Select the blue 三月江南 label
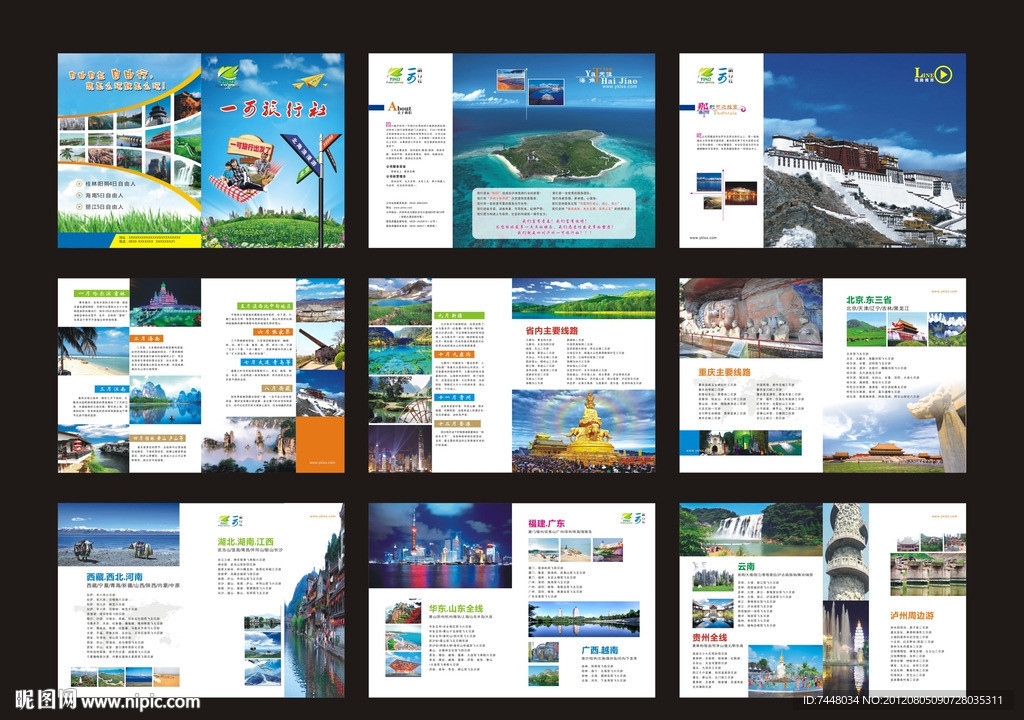This screenshot has height=720, width=1024. coord(112,389)
